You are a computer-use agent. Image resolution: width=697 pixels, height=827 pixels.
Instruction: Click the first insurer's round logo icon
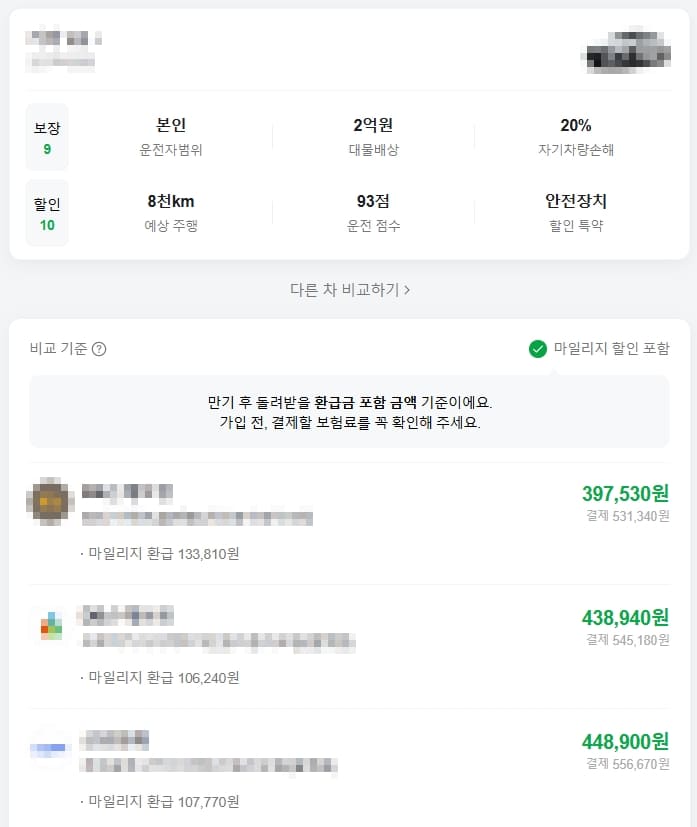tap(50, 503)
